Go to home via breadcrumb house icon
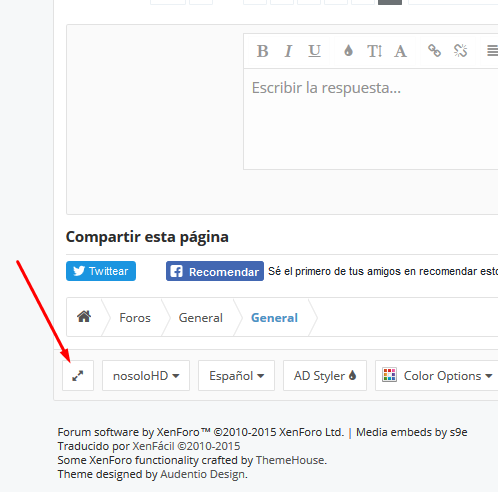Screen dimensions: 498x492 84,316
